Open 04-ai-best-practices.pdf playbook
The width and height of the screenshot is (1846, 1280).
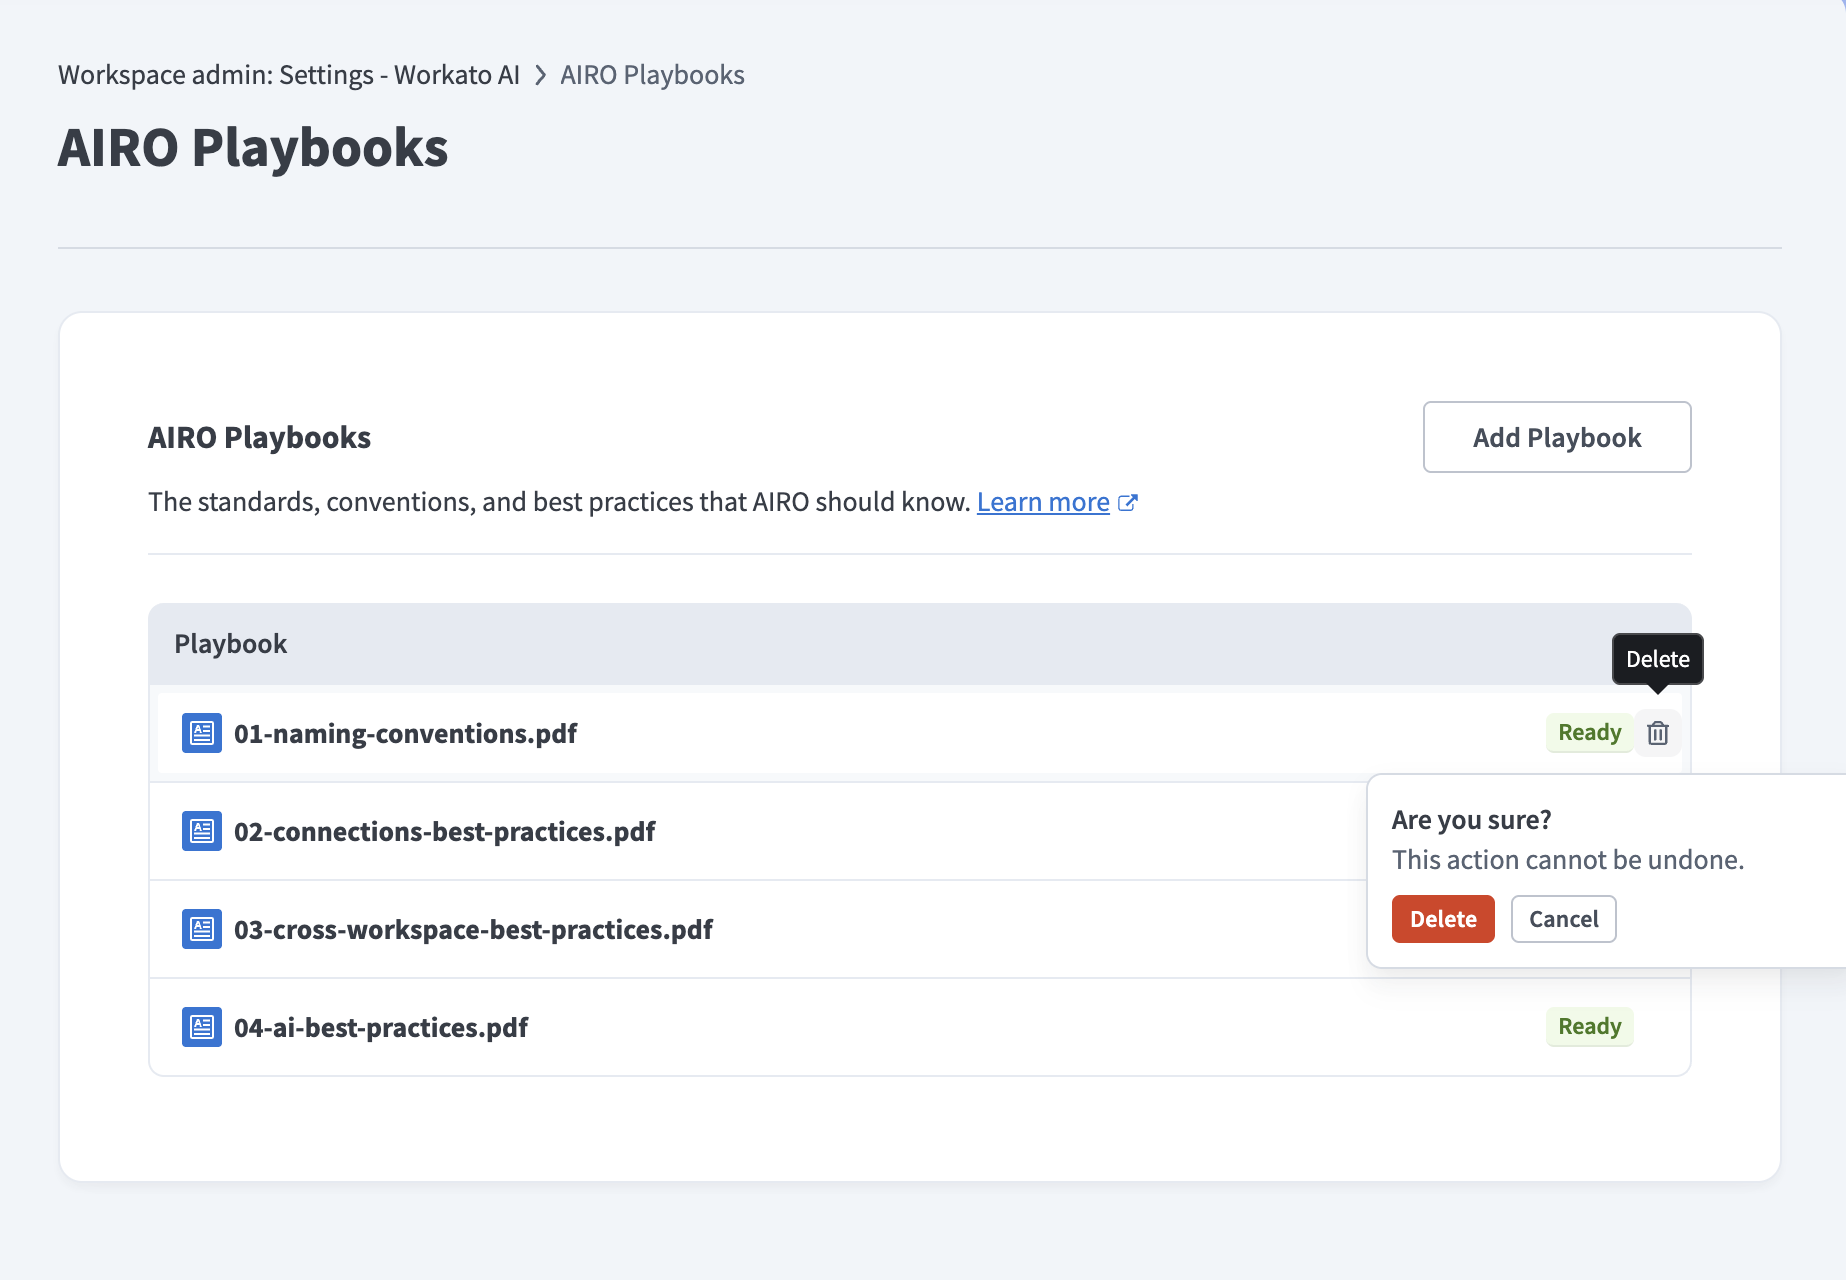coord(381,1028)
